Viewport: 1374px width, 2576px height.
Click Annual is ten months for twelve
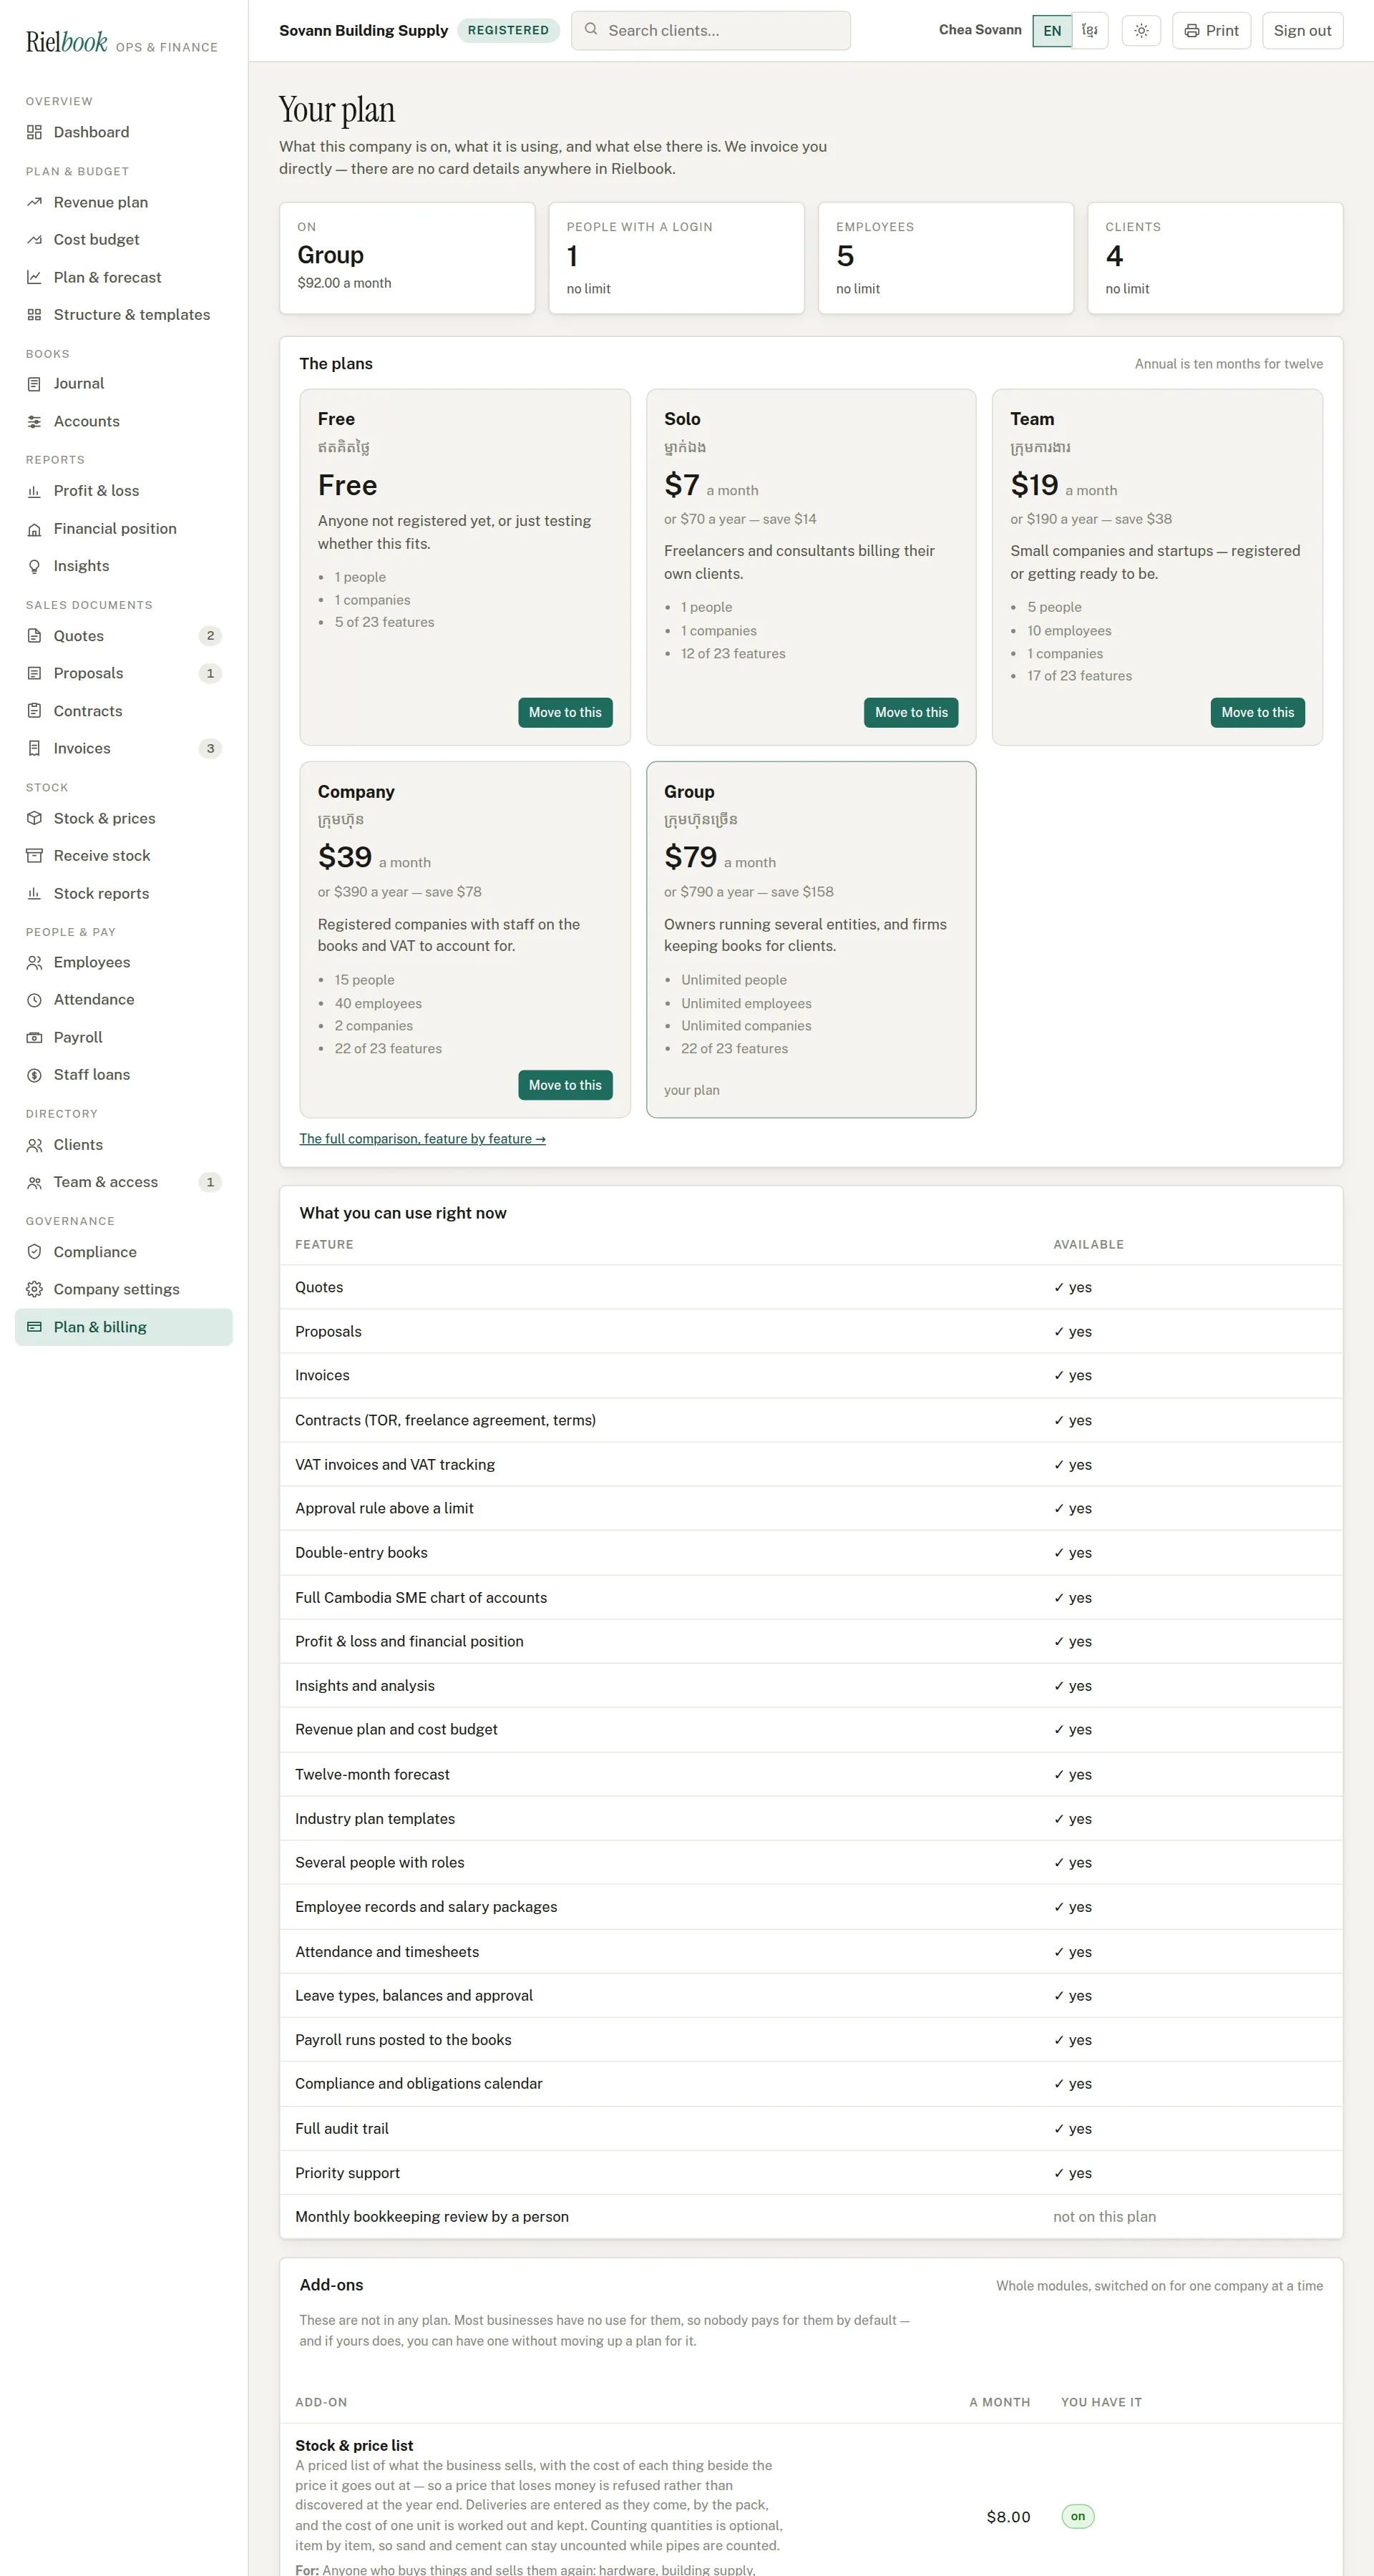(x=1228, y=364)
